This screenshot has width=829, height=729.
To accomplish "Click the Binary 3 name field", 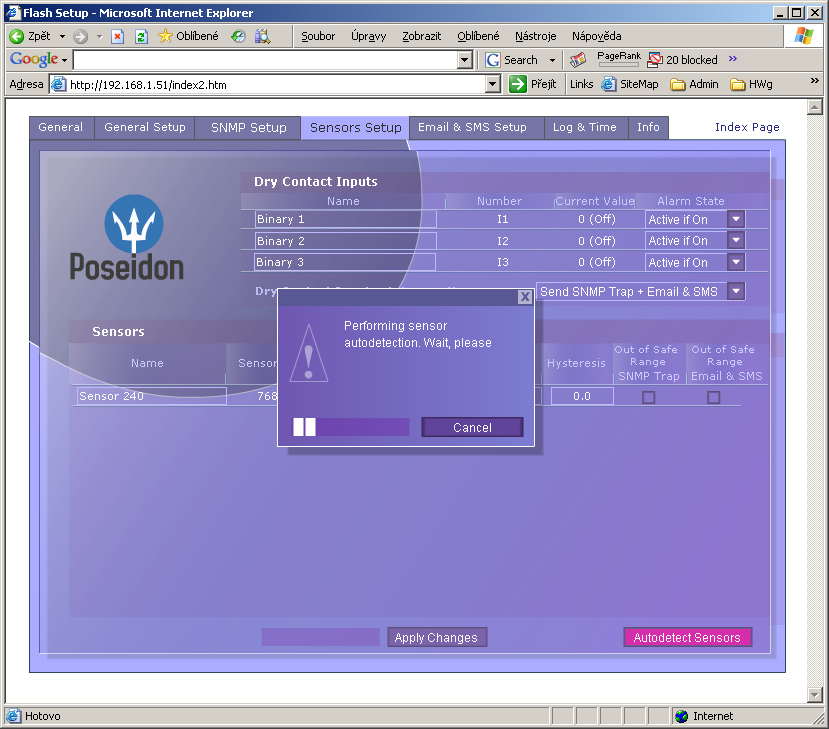I will (345, 262).
